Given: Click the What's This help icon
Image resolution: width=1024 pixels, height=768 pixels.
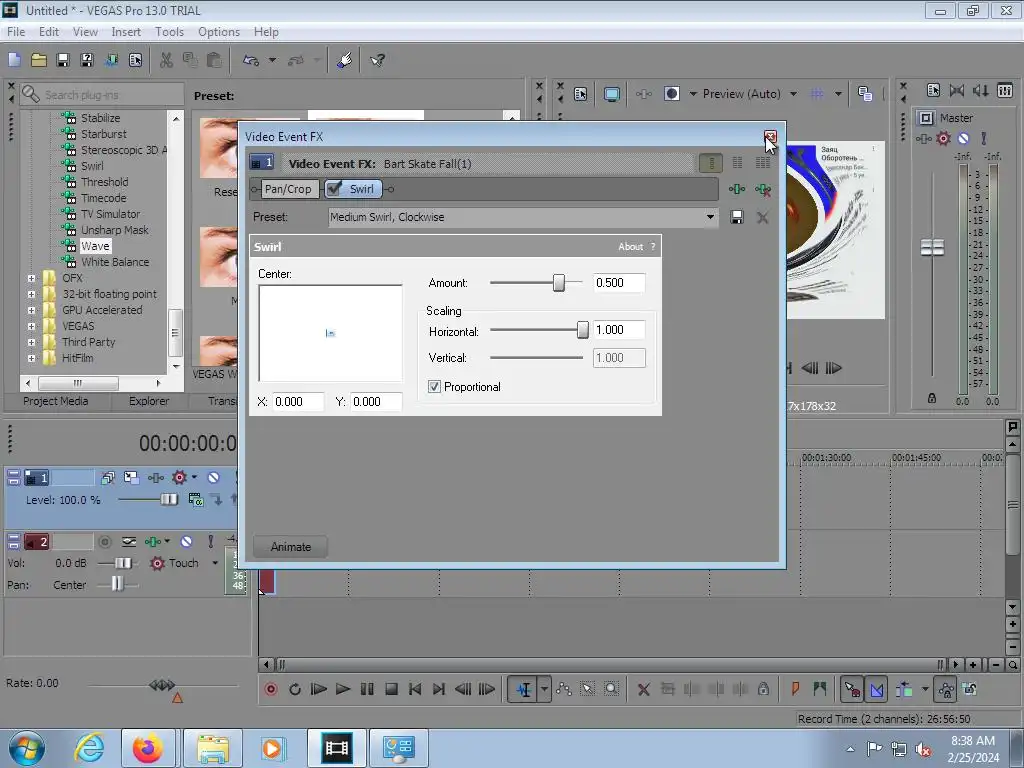Looking at the screenshot, I should [x=377, y=60].
